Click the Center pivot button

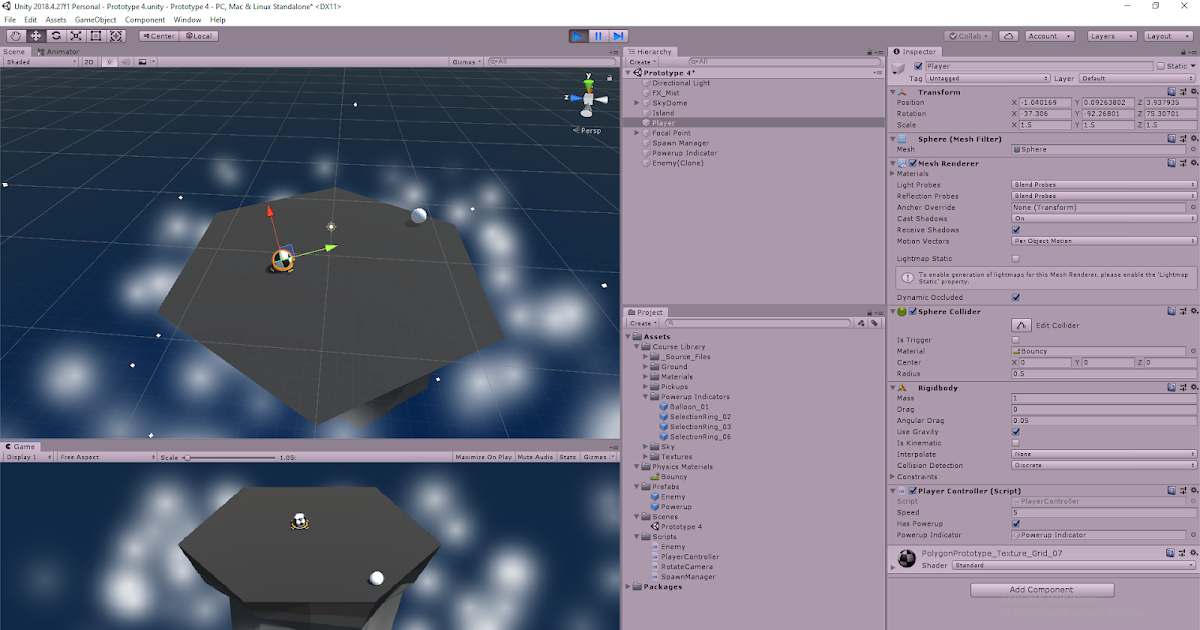(158, 35)
